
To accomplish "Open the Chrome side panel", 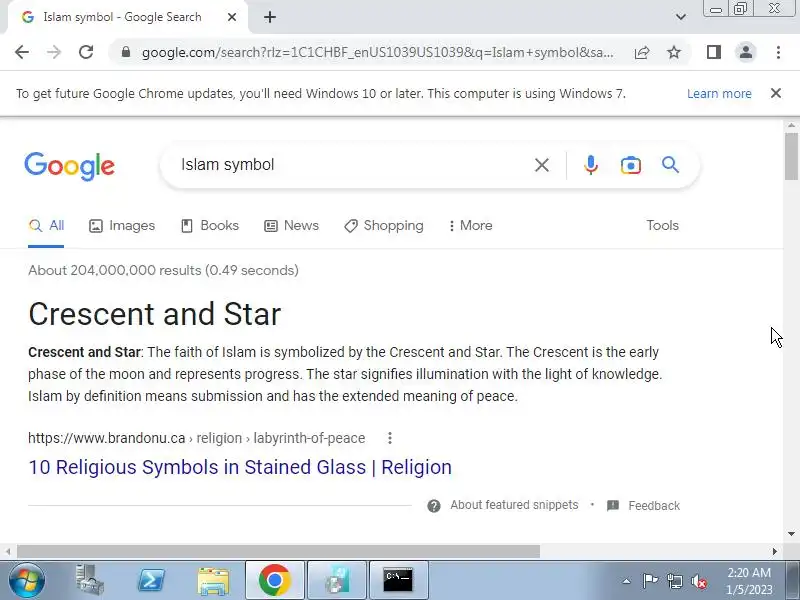I will 714,52.
